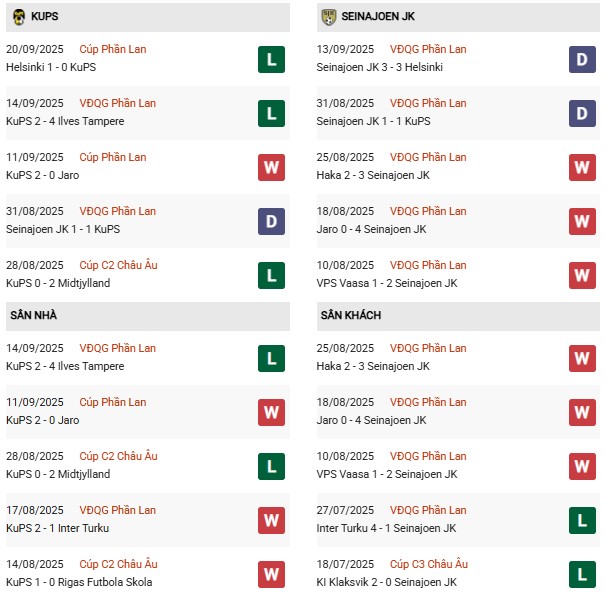
Task: Click the L badge for Inter Turku 4-1 Seinajoen JK
Action: 582,521
